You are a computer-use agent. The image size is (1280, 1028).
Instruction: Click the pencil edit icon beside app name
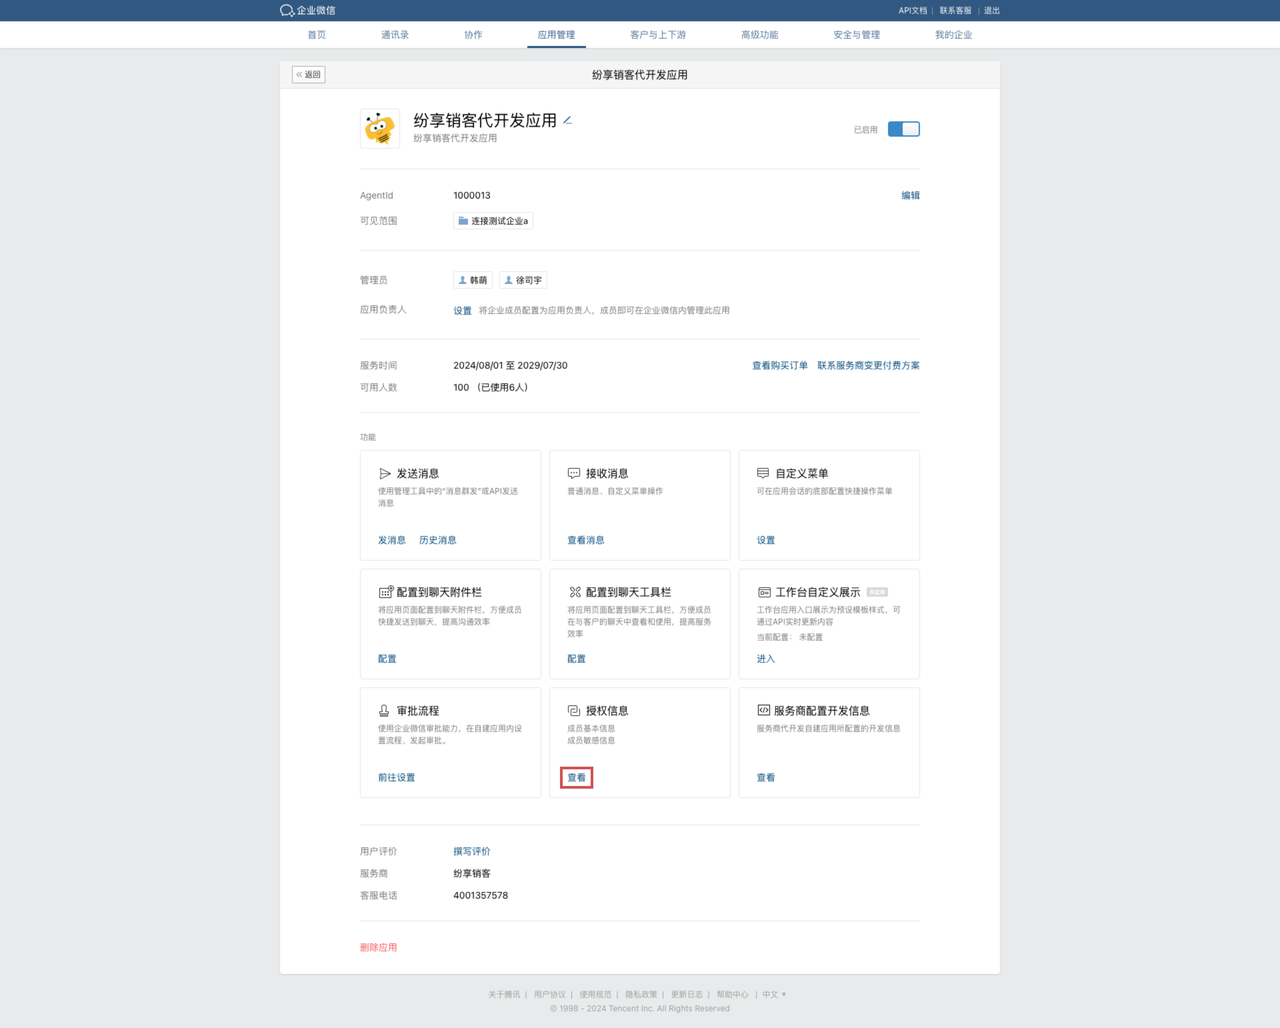click(567, 120)
